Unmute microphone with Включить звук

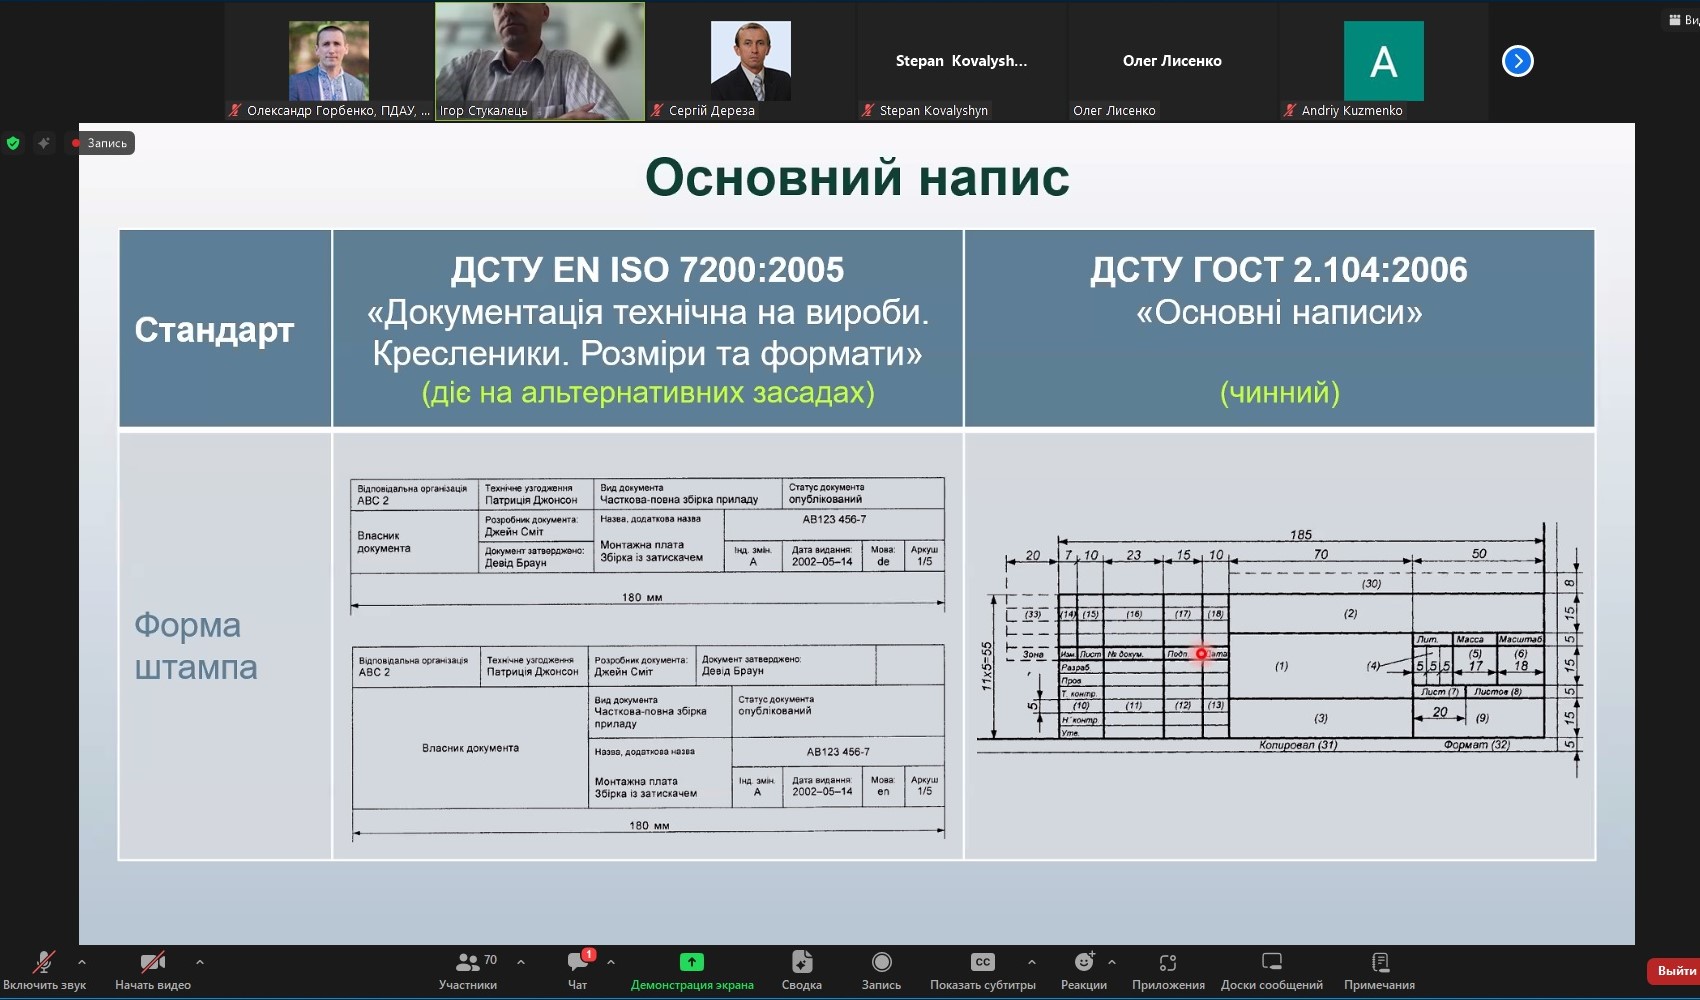tap(44, 971)
